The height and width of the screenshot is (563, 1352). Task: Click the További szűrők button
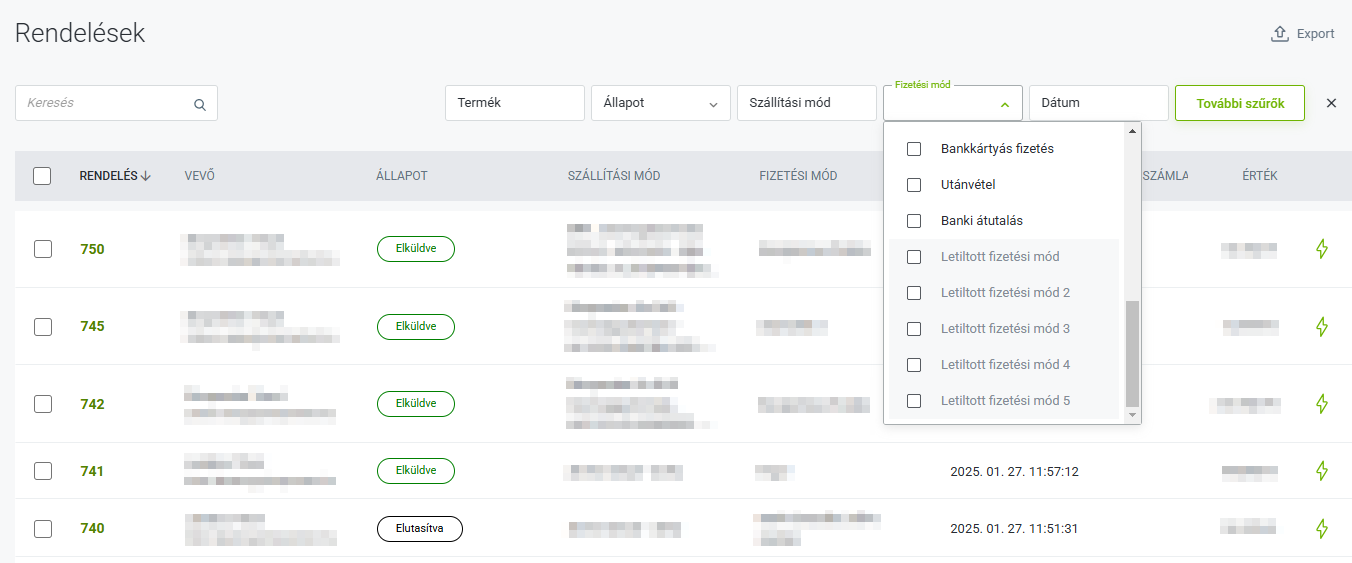tap(1240, 103)
